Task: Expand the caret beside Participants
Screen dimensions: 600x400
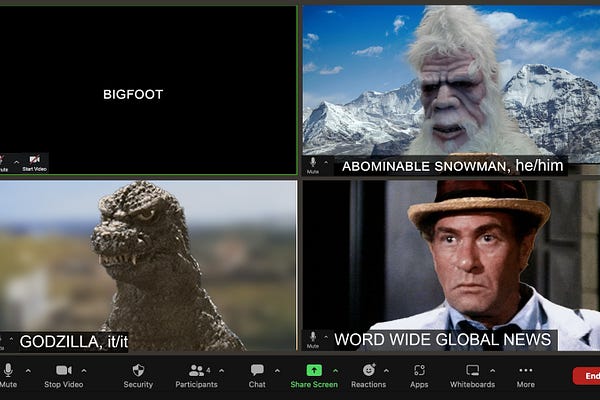Action: click(x=222, y=371)
